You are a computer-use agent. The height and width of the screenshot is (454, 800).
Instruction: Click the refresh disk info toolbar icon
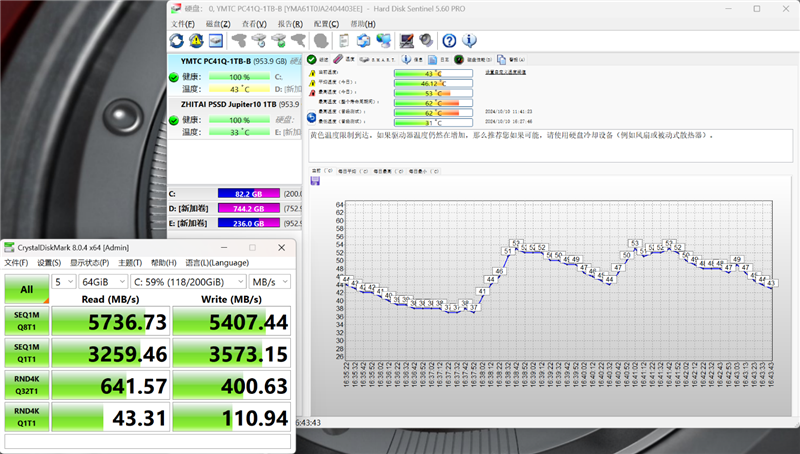(x=177, y=41)
